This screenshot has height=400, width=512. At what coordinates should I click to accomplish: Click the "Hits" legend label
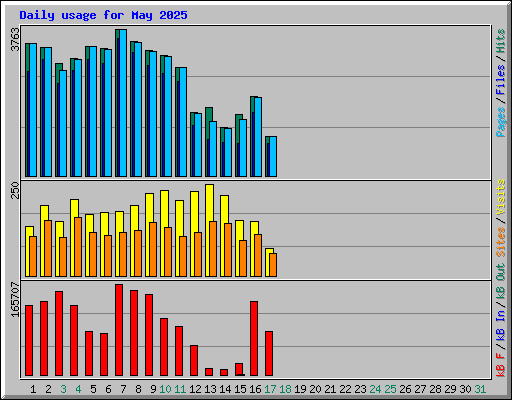(500, 41)
